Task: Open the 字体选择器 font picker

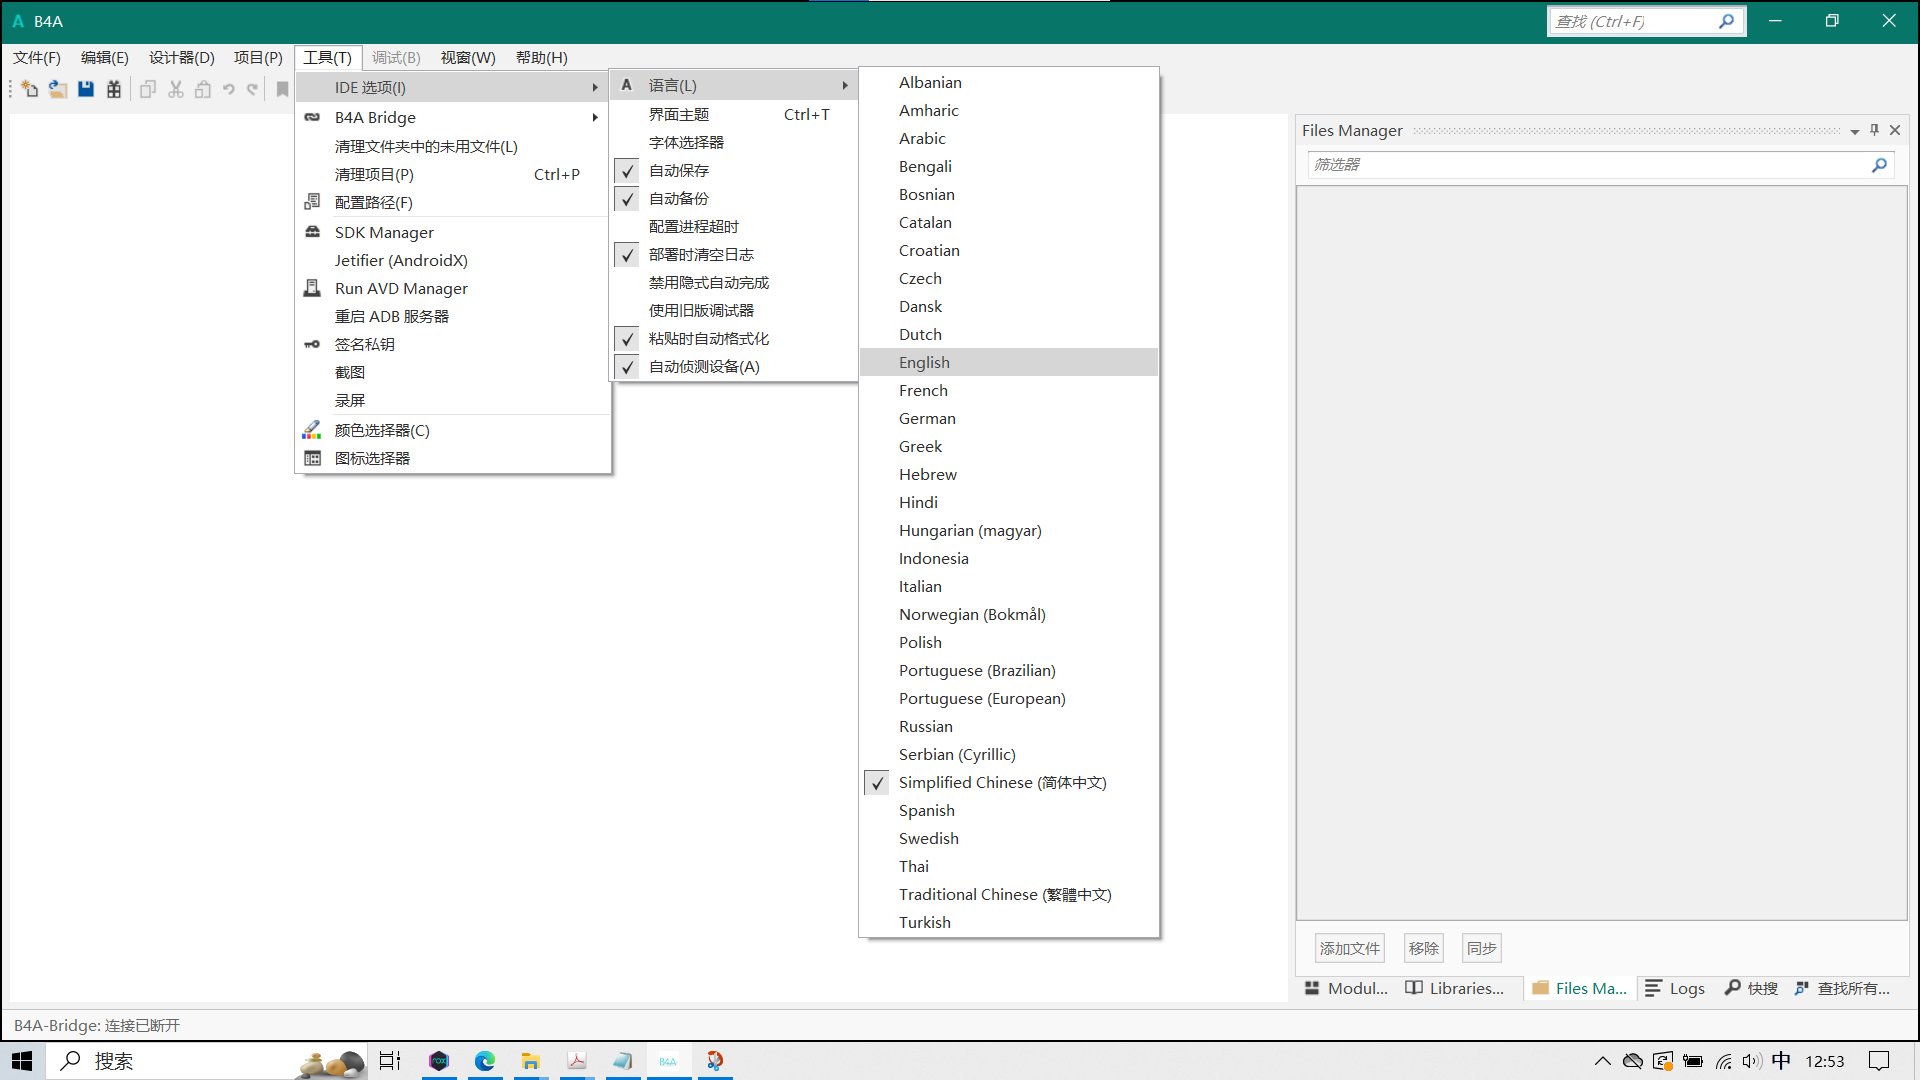Action: [734, 143]
